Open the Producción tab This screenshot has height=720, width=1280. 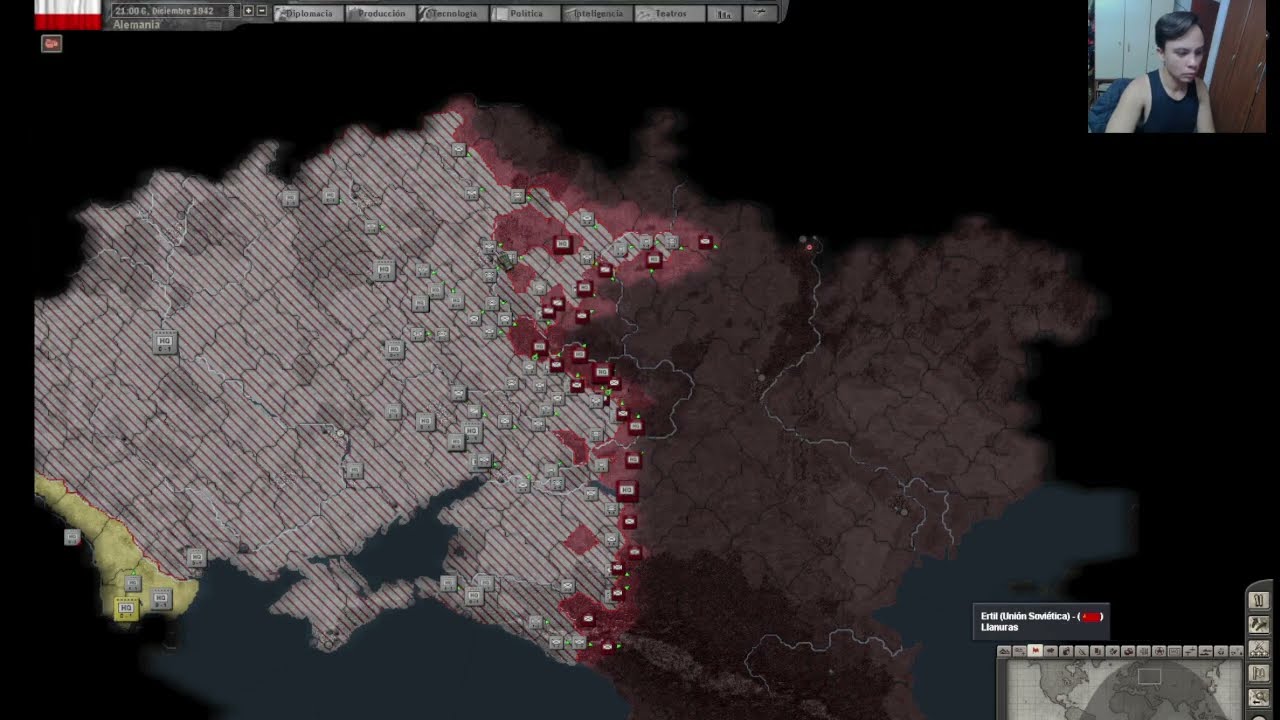pyautogui.click(x=382, y=13)
